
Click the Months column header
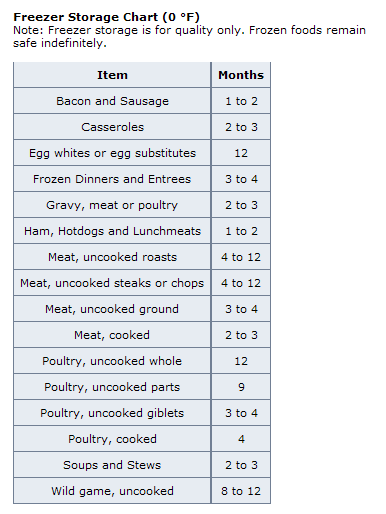click(241, 75)
